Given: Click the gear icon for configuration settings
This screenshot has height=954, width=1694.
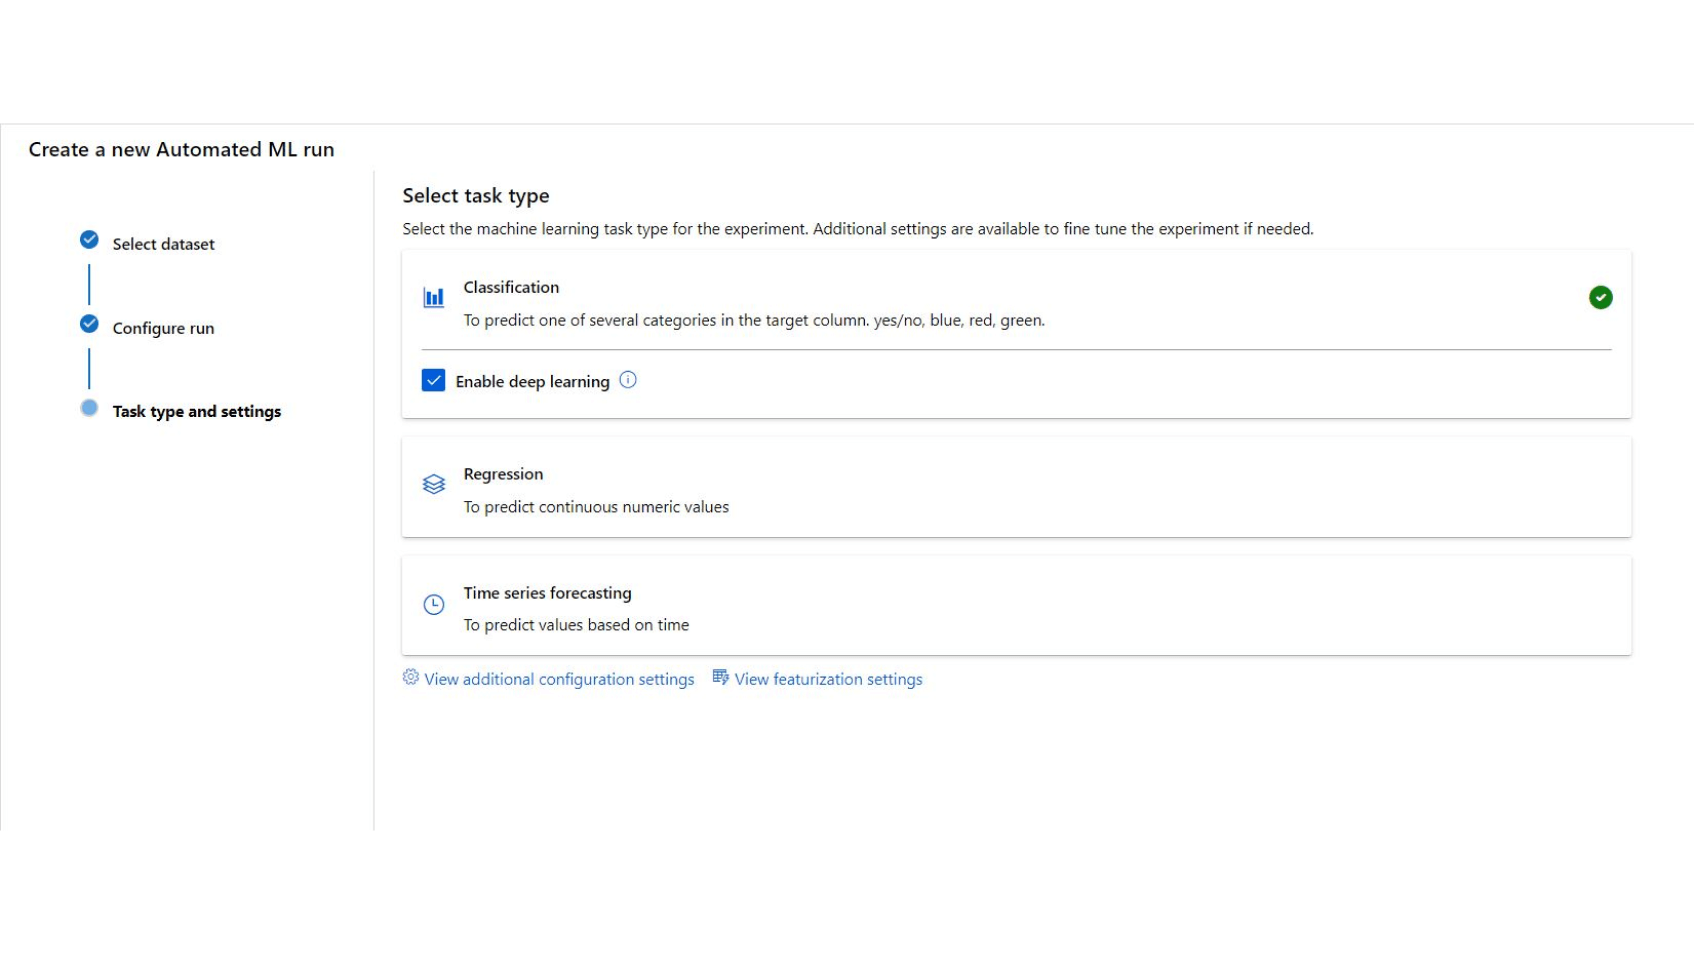Looking at the screenshot, I should (x=411, y=677).
